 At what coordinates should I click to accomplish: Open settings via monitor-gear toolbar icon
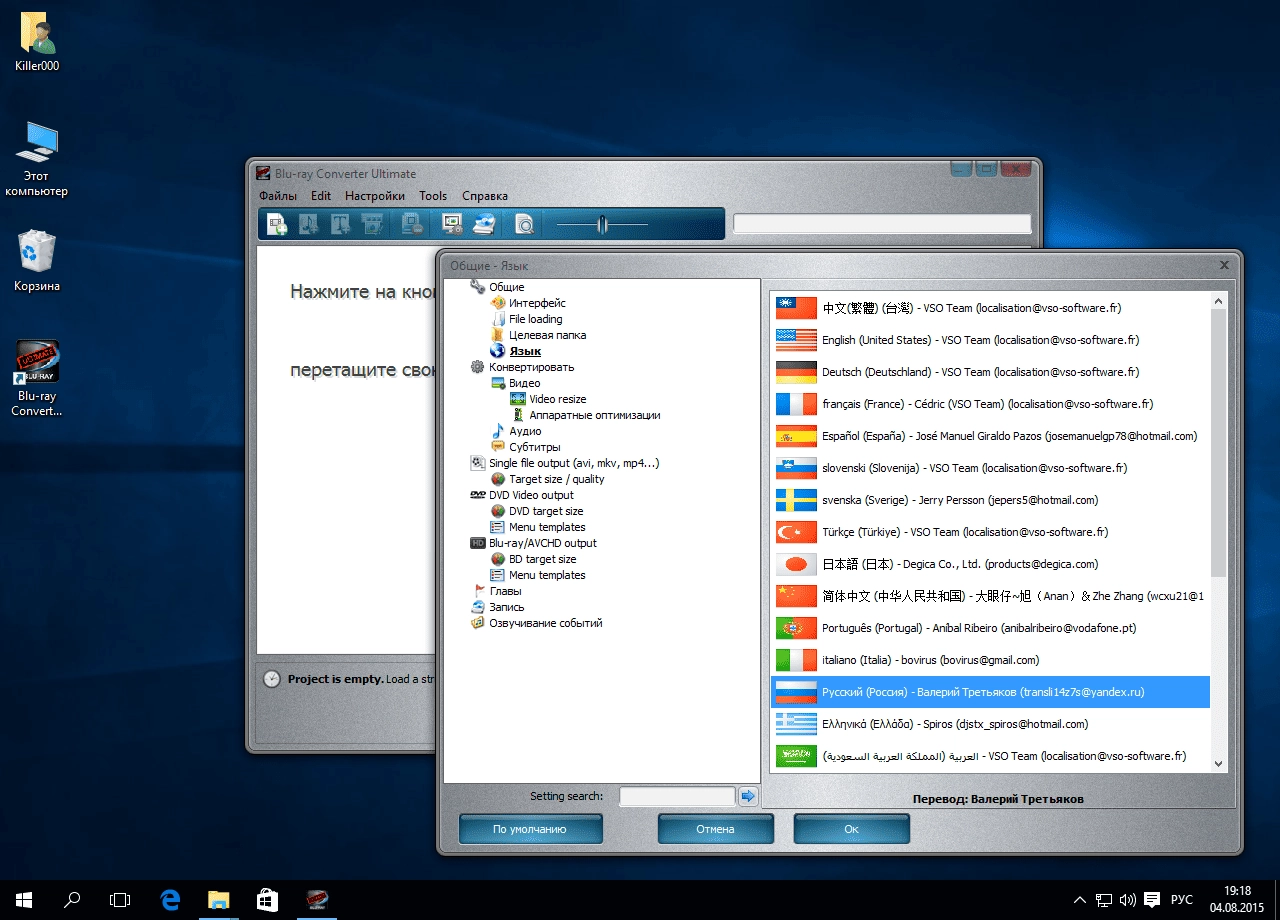click(x=452, y=225)
